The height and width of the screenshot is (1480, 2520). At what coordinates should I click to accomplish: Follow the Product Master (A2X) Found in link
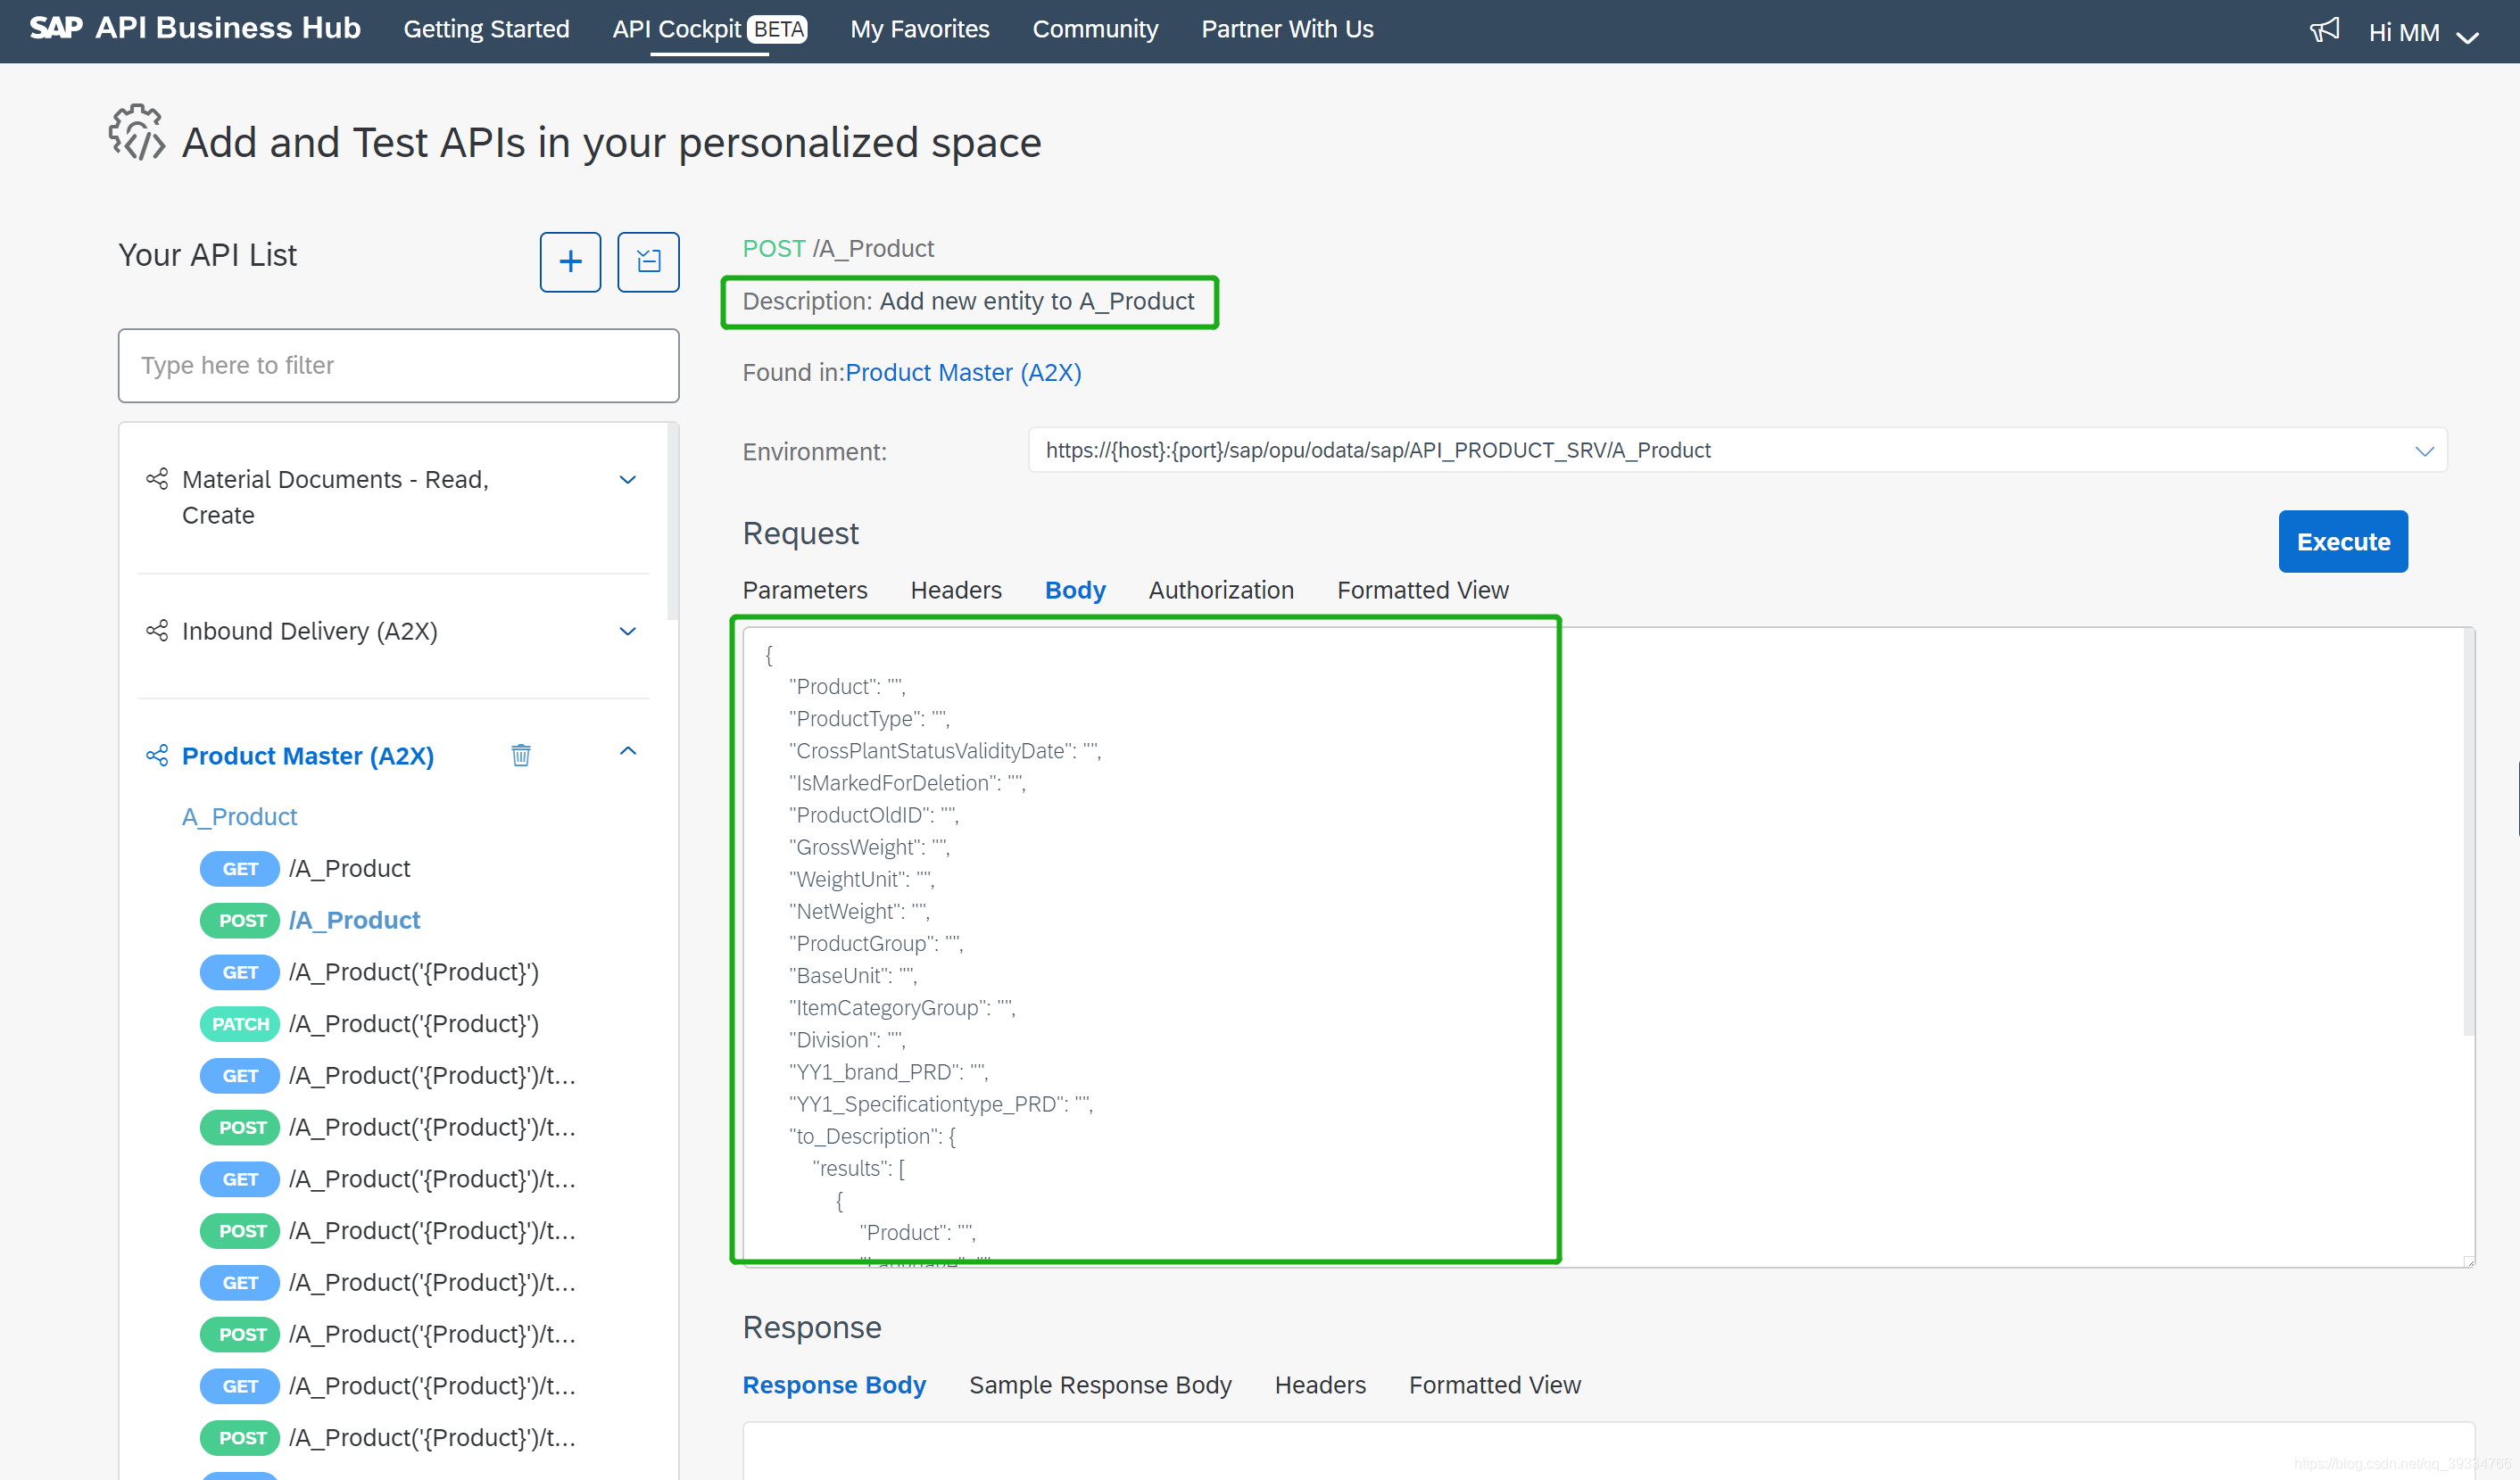pos(963,372)
